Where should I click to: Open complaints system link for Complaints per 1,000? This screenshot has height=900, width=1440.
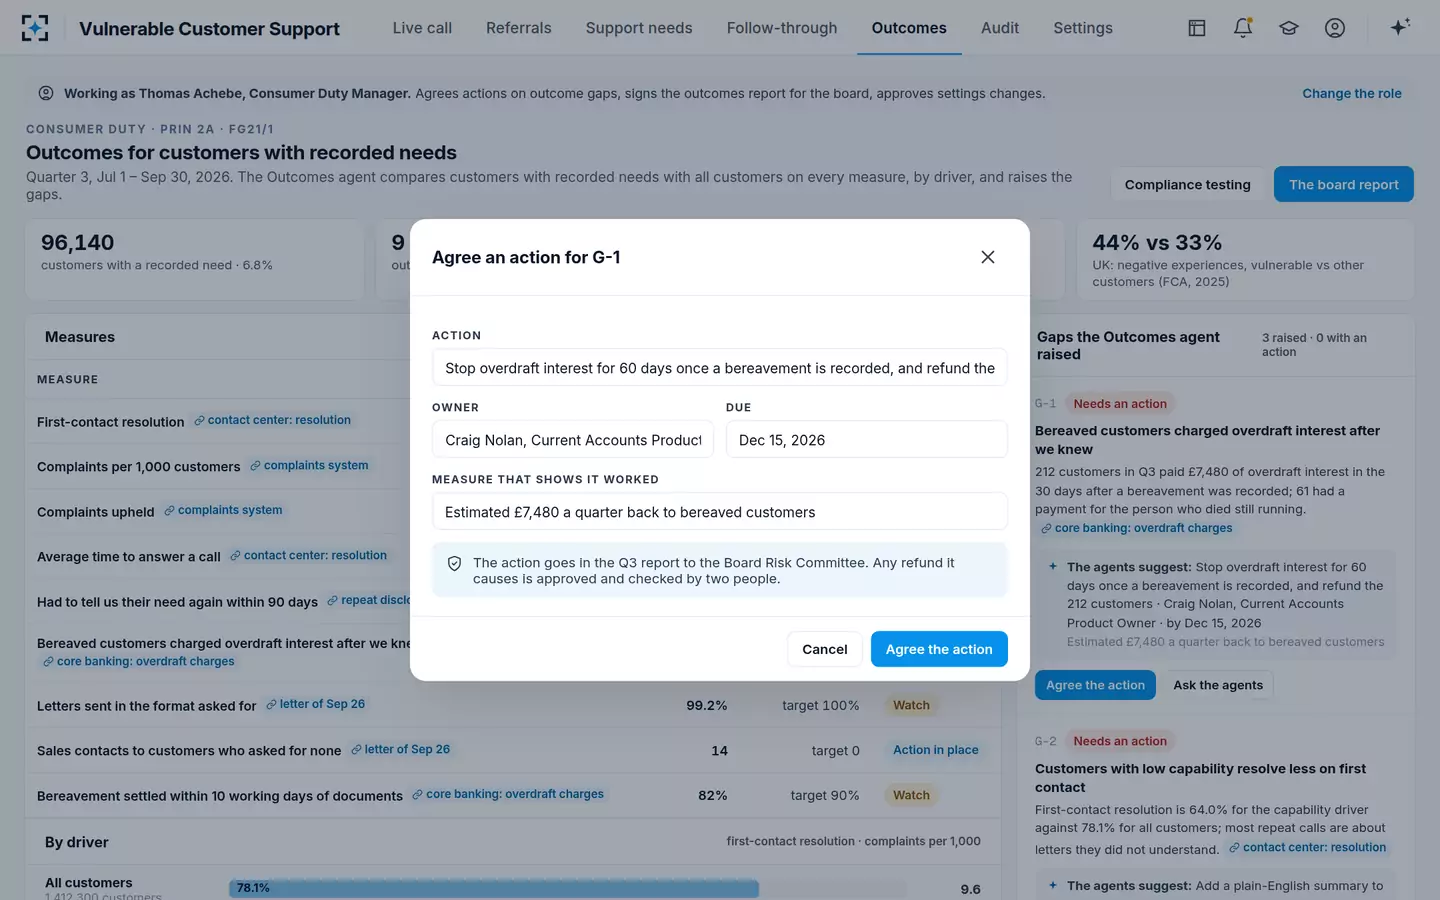(309, 465)
